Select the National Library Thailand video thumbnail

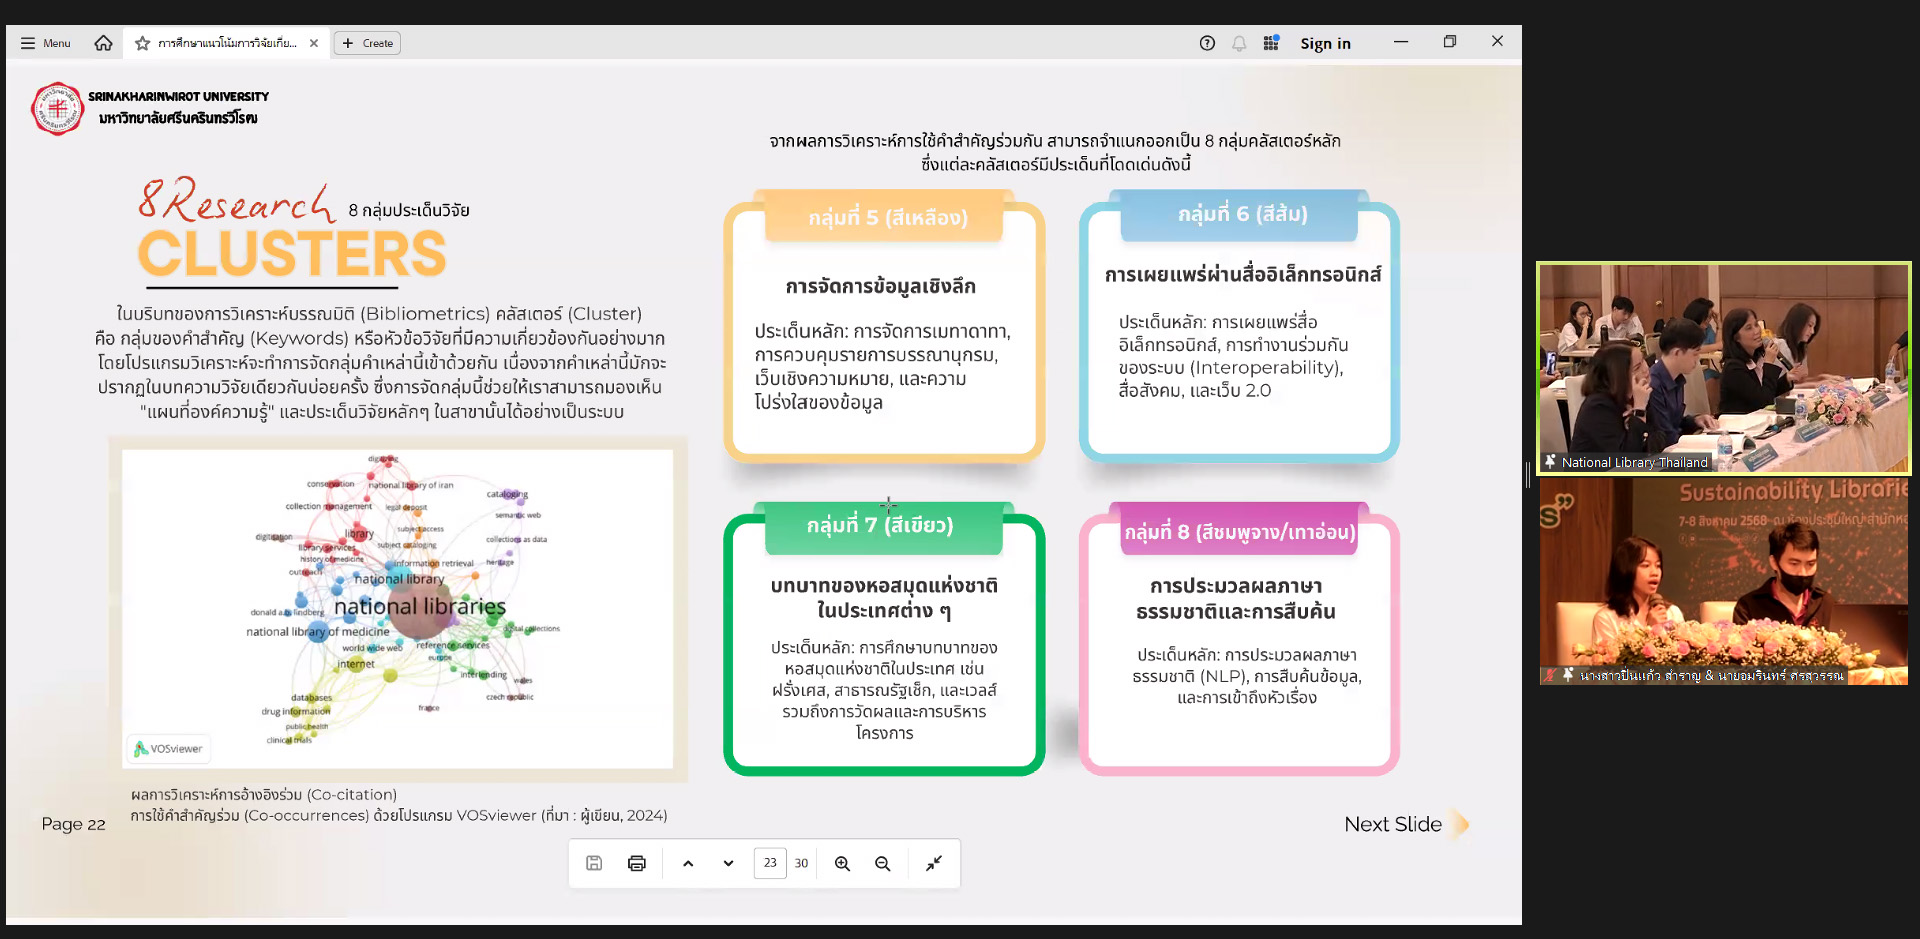[1723, 367]
